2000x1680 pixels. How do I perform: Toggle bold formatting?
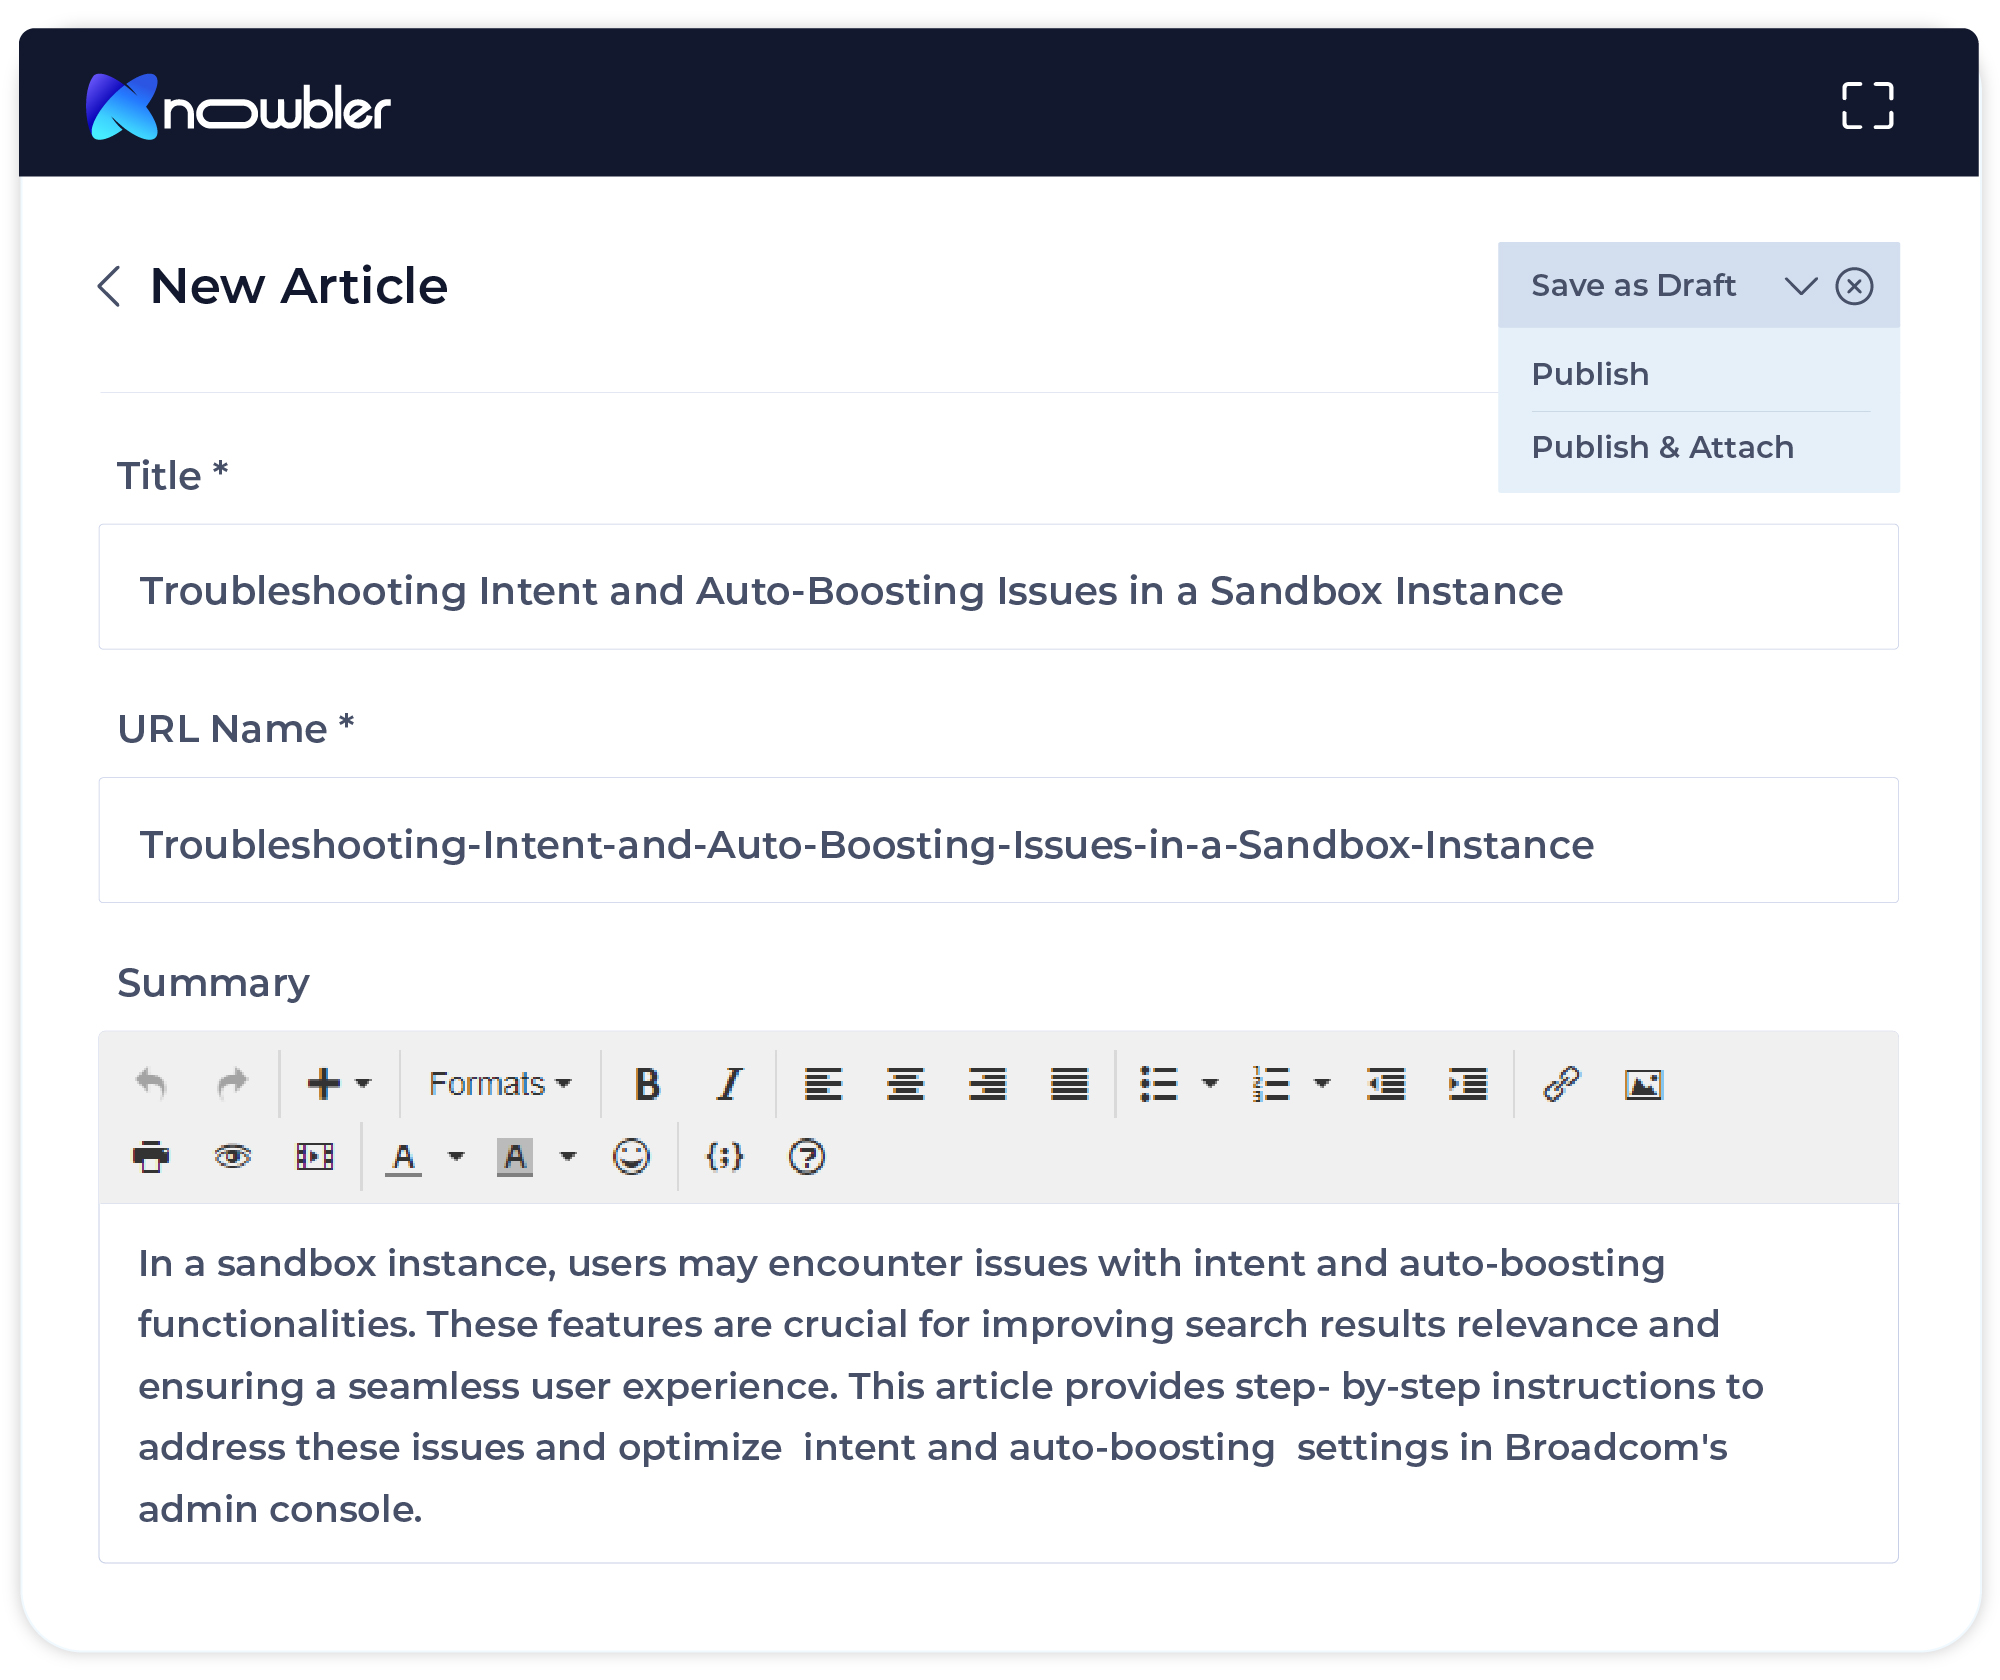tap(647, 1084)
